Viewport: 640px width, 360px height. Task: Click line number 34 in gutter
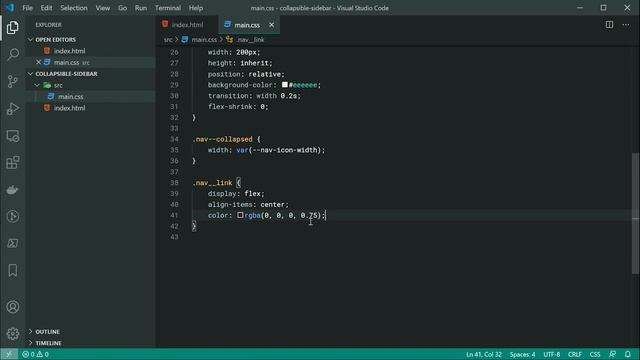tap(174, 139)
